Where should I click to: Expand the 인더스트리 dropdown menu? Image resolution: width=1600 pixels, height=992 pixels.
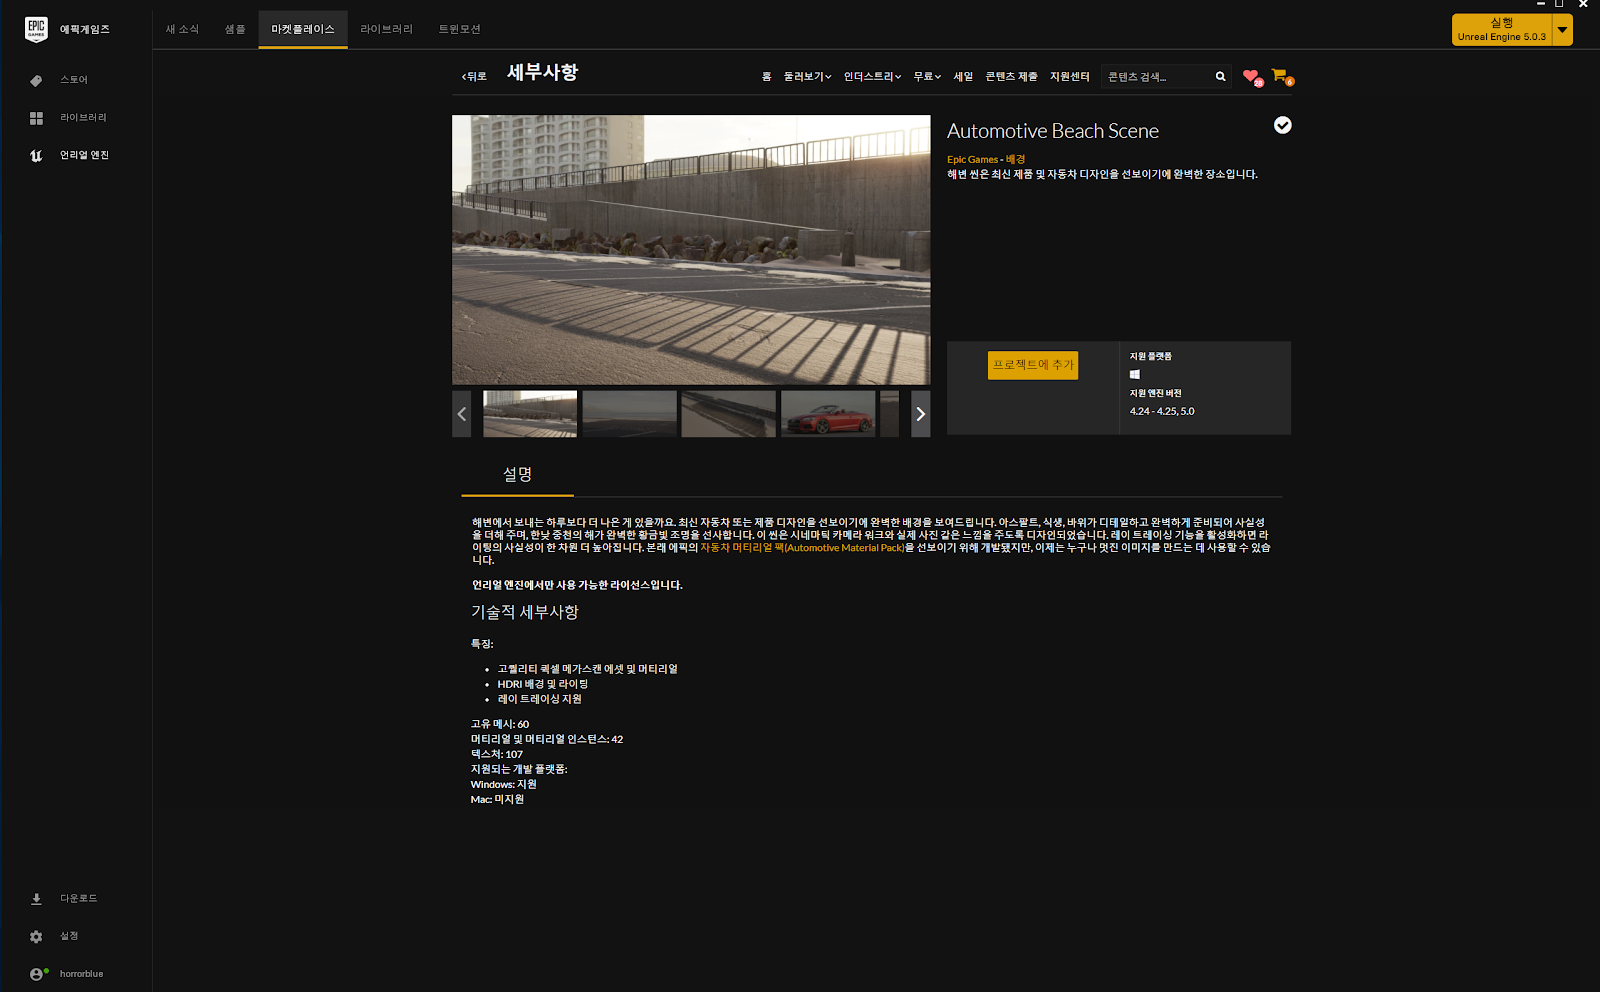(x=872, y=77)
